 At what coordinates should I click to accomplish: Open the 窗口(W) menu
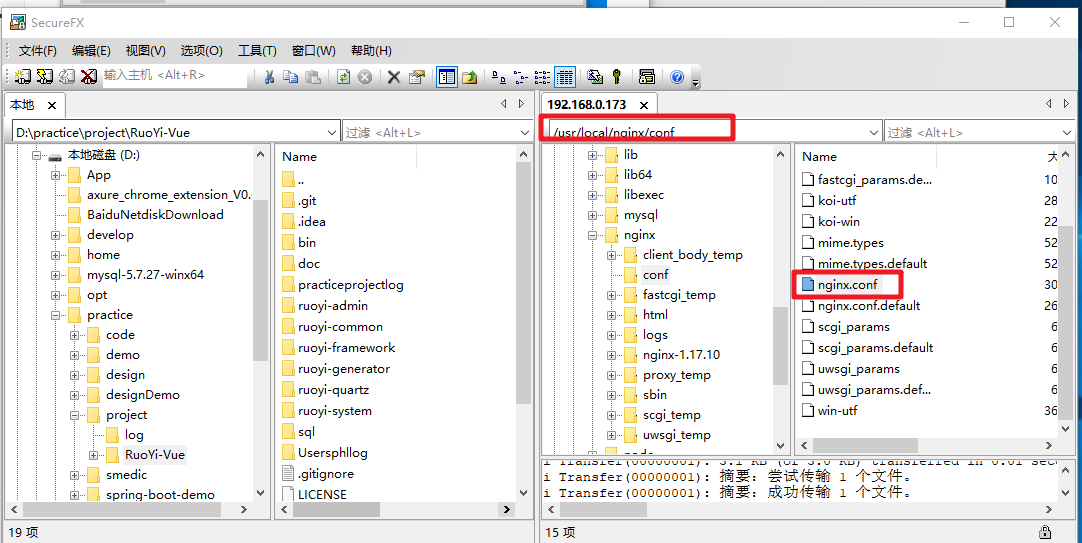click(313, 50)
